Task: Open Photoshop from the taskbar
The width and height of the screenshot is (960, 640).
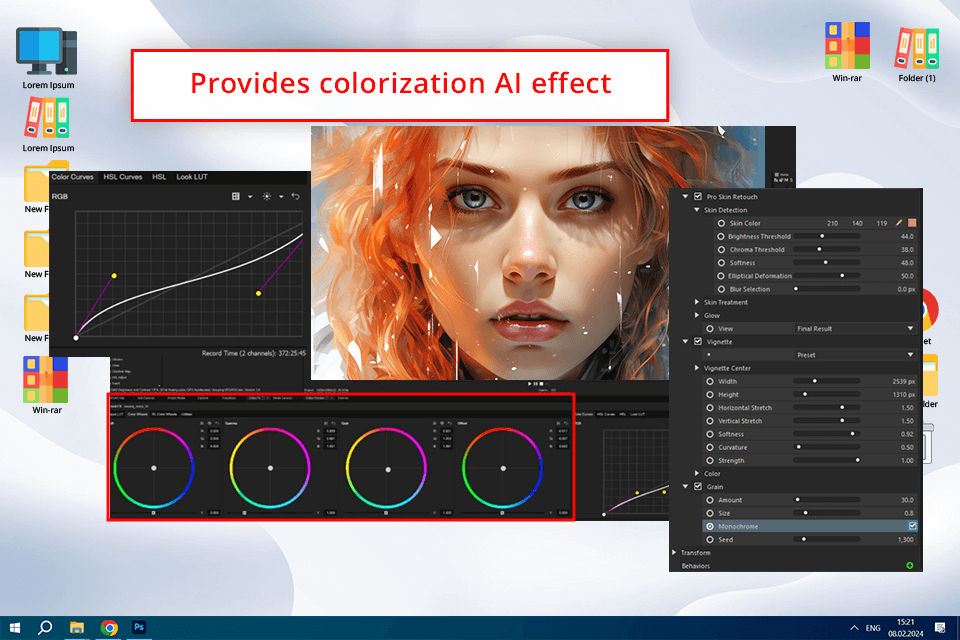Action: point(139,627)
